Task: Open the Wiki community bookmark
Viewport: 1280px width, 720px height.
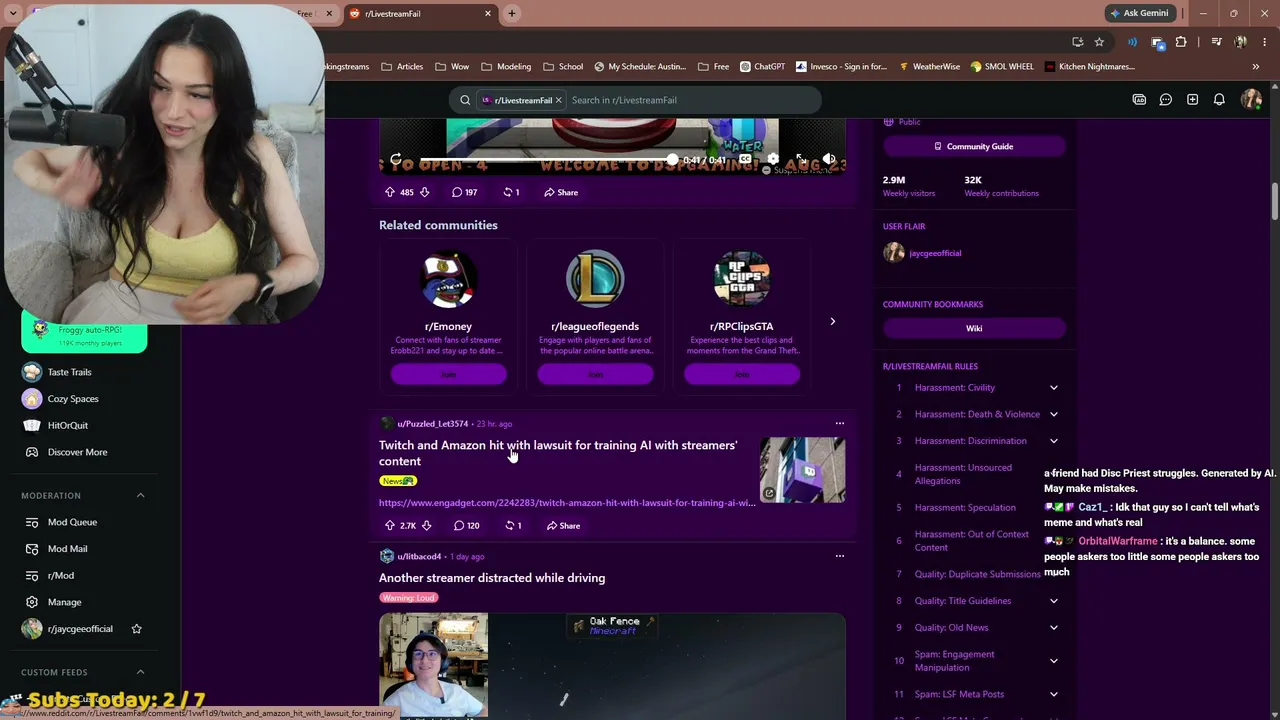Action: [974, 328]
